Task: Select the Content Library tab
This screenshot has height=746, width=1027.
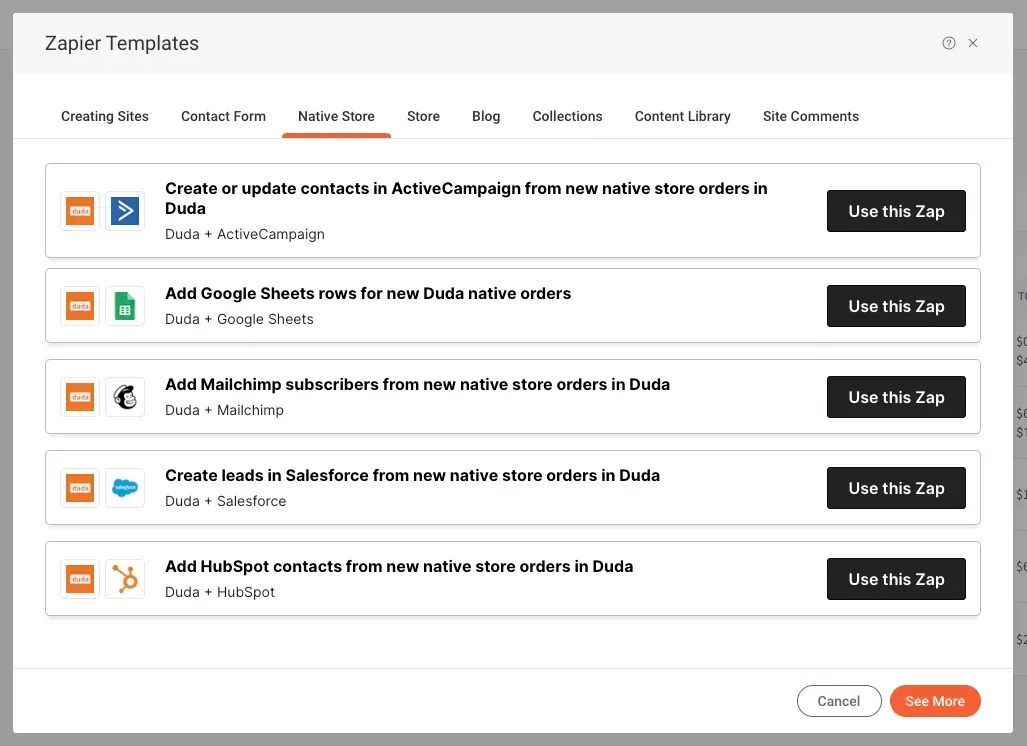Action: 682,117
